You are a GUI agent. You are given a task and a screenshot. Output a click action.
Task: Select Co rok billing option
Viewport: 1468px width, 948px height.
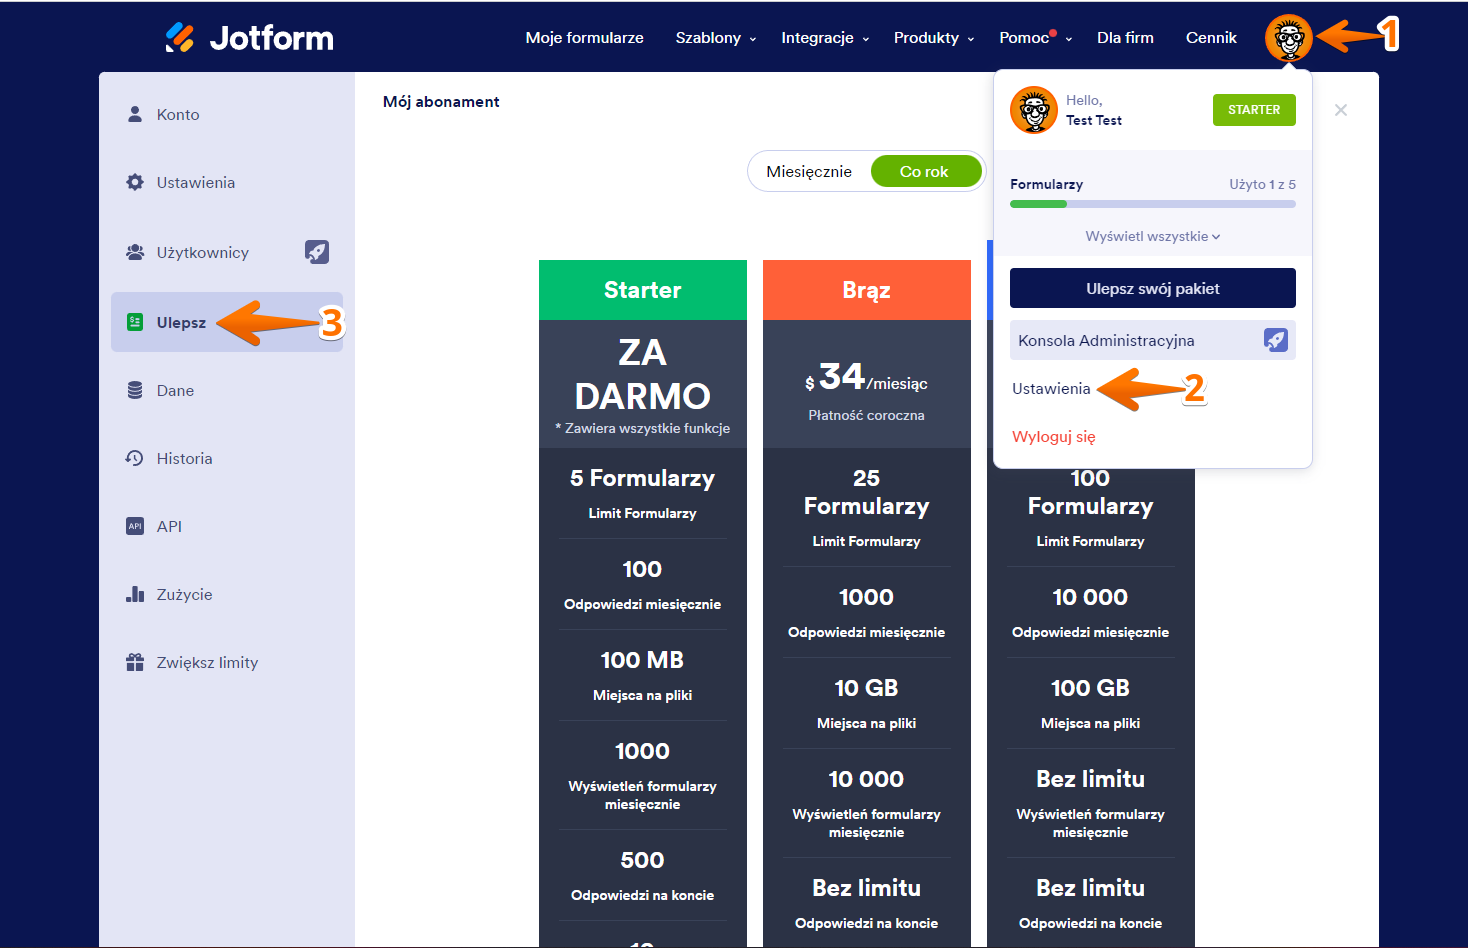[x=925, y=171]
